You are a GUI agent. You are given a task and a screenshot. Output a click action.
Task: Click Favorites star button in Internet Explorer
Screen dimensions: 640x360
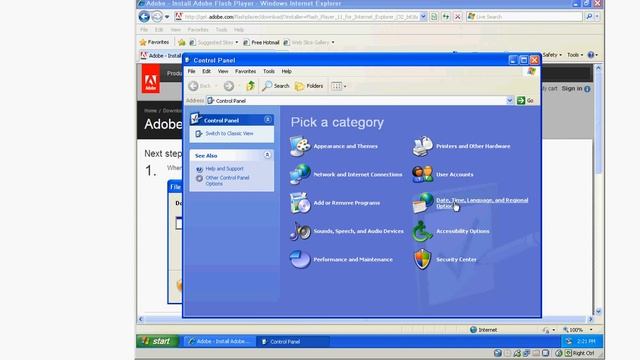[154, 42]
